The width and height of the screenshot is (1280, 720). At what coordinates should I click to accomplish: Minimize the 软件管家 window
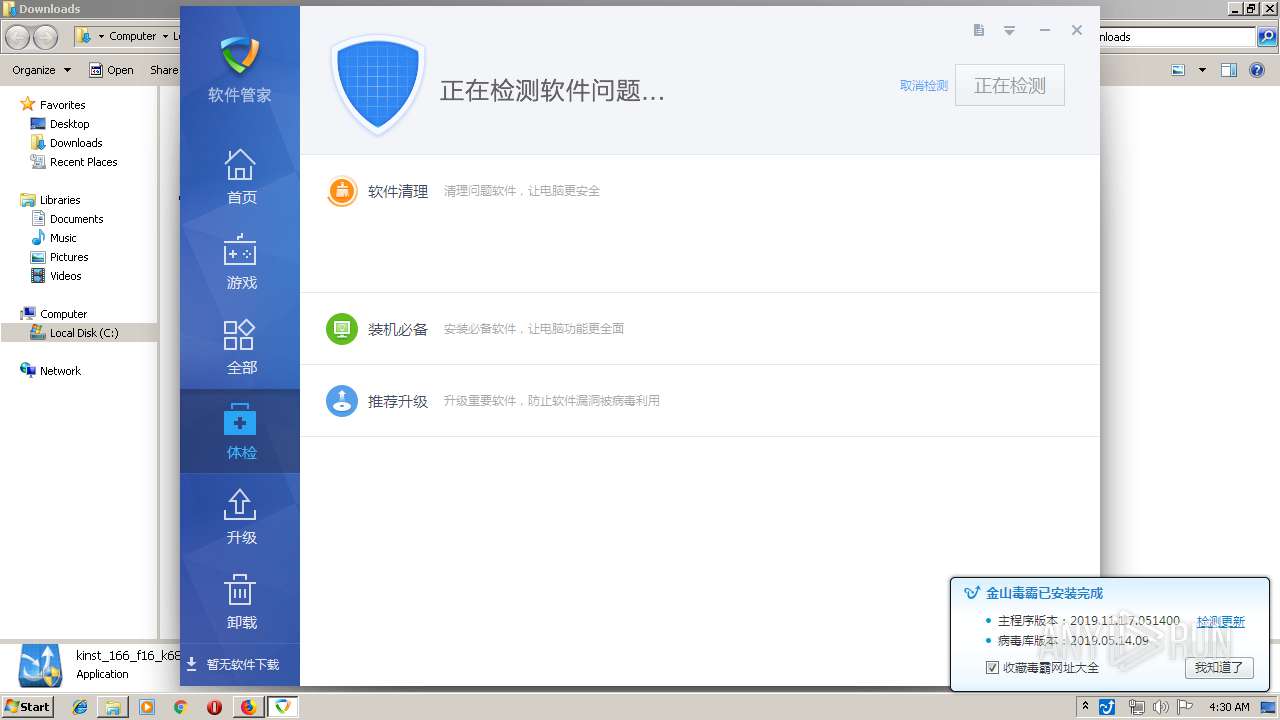(1044, 31)
